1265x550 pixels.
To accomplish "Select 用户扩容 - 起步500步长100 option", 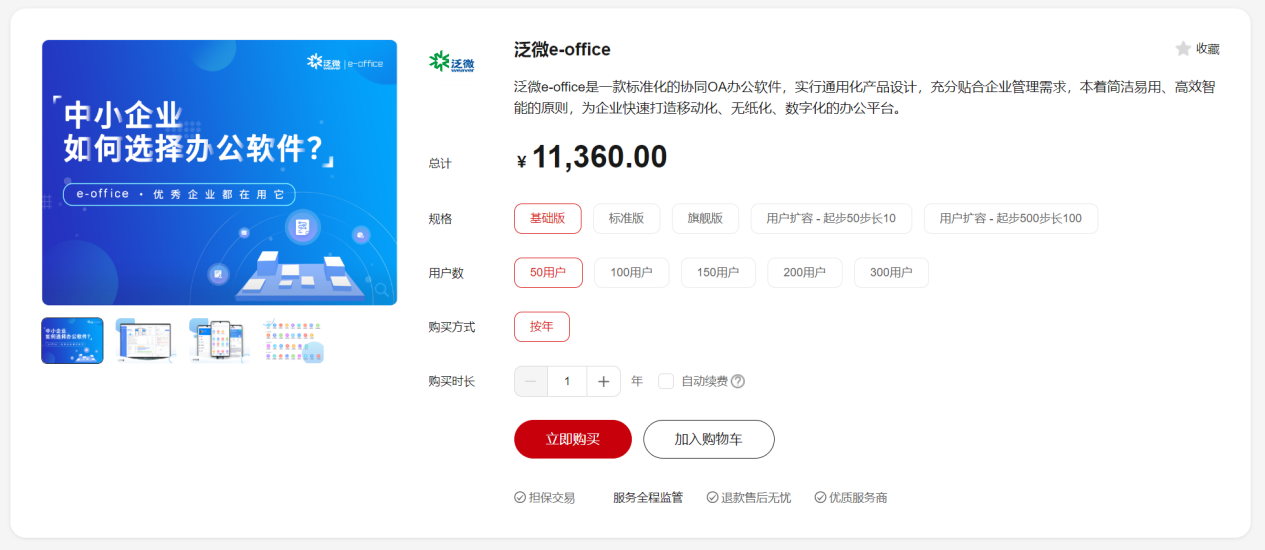I will pyautogui.click(x=1010, y=218).
